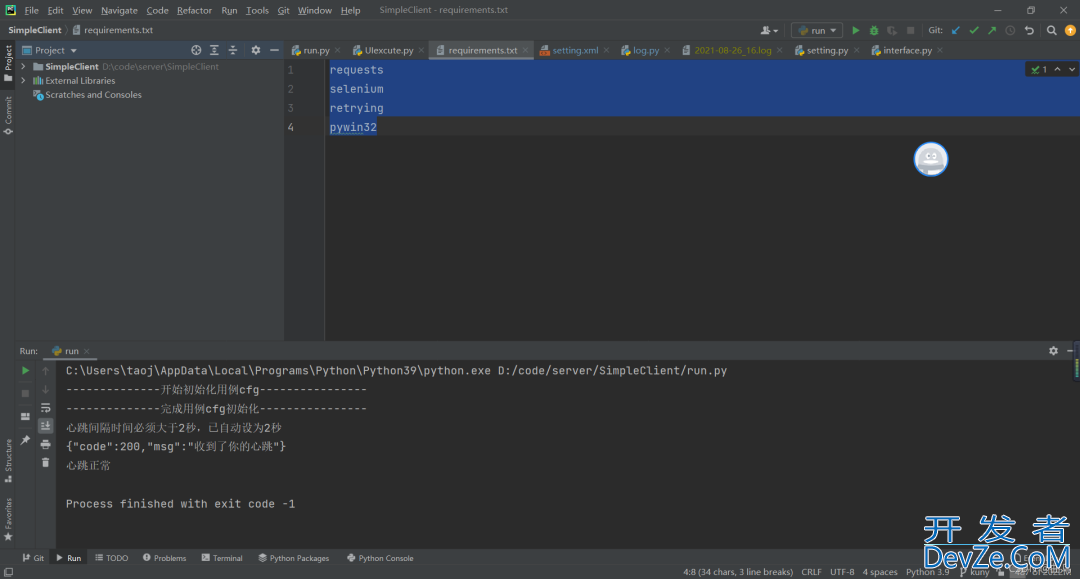
Task: Open the Python Console tool window
Action: 380,558
